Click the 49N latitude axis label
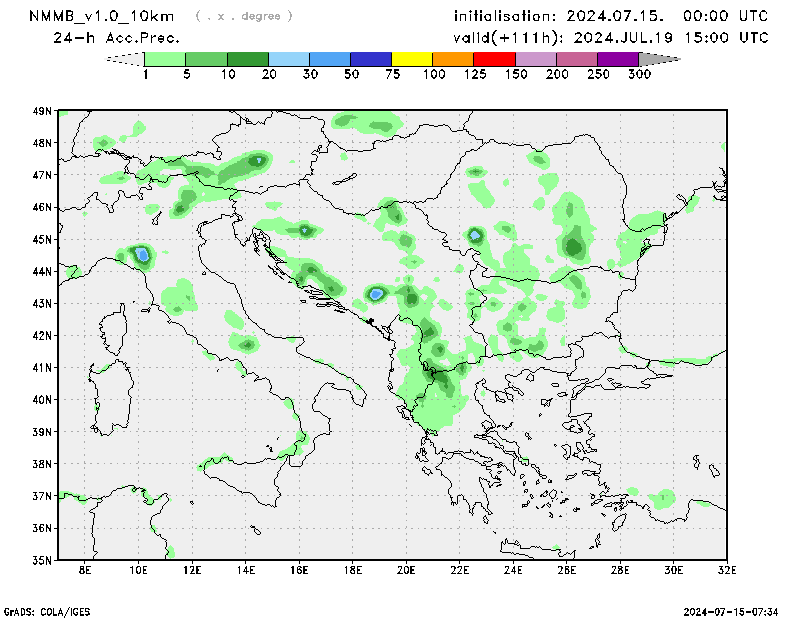800x618 pixels. (42, 111)
